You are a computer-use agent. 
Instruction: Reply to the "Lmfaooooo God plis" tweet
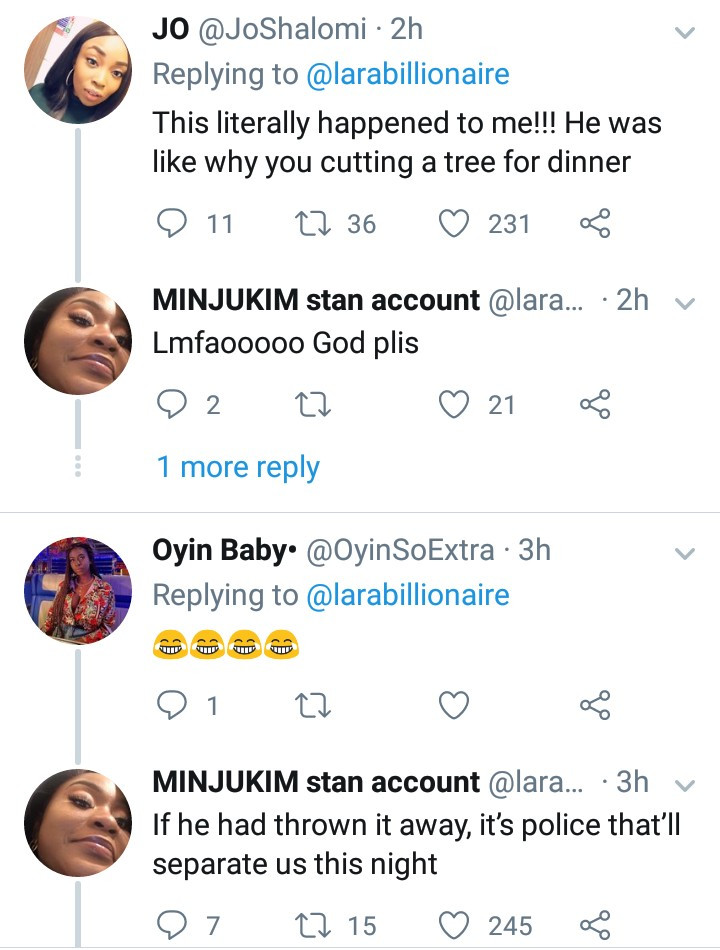coord(173,404)
